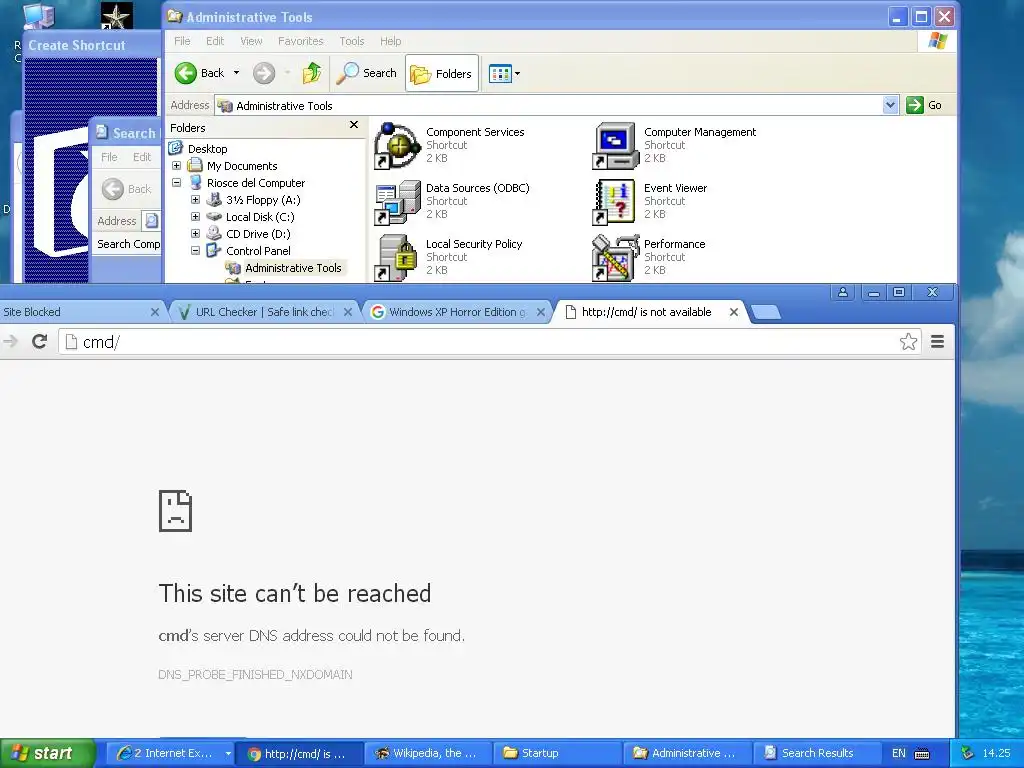Viewport: 1024px width, 768px height.
Task: Switch to URL Checker browser tab
Action: pyautogui.click(x=265, y=312)
